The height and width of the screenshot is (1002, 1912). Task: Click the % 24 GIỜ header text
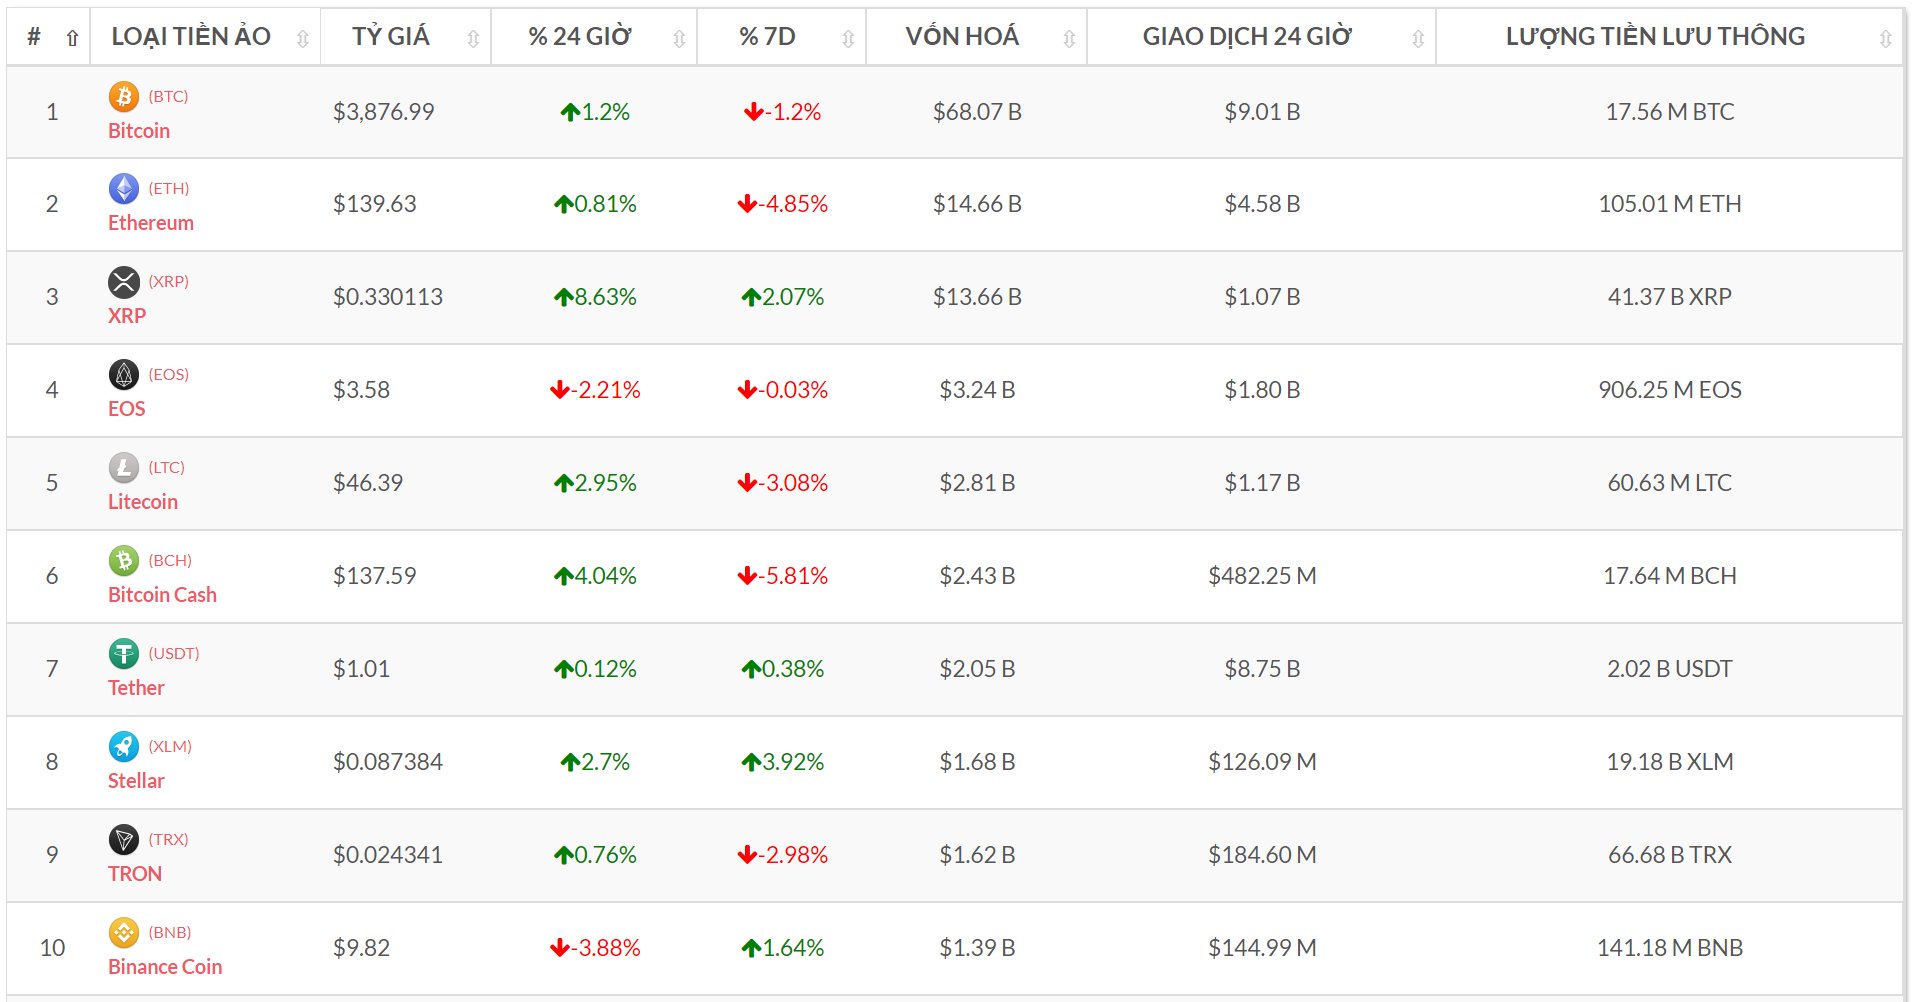click(x=580, y=37)
